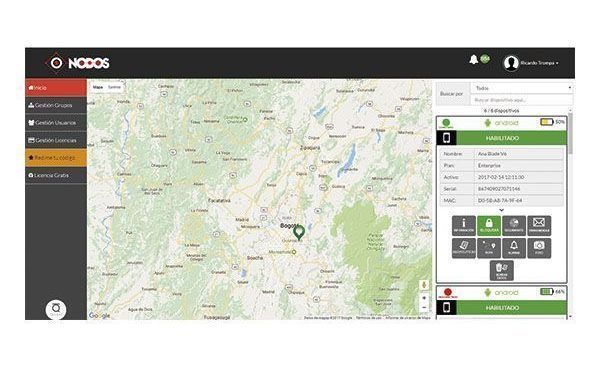Open Gestión Licencias menu item
Image resolution: width=600 pixels, height=375 pixels.
[56, 140]
